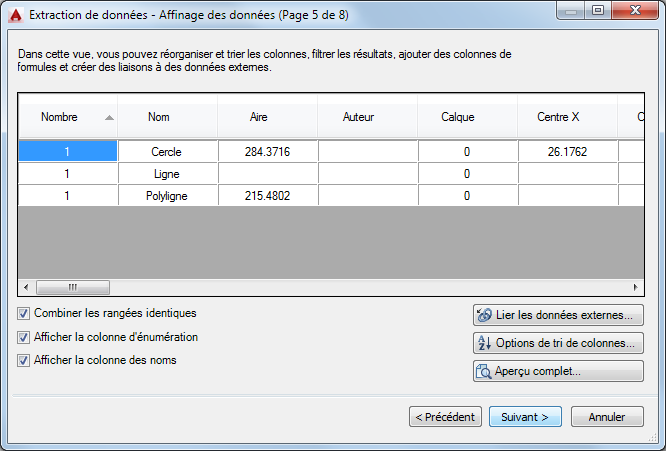Go to next page with Suivant
The width and height of the screenshot is (666, 451).
(x=525, y=416)
